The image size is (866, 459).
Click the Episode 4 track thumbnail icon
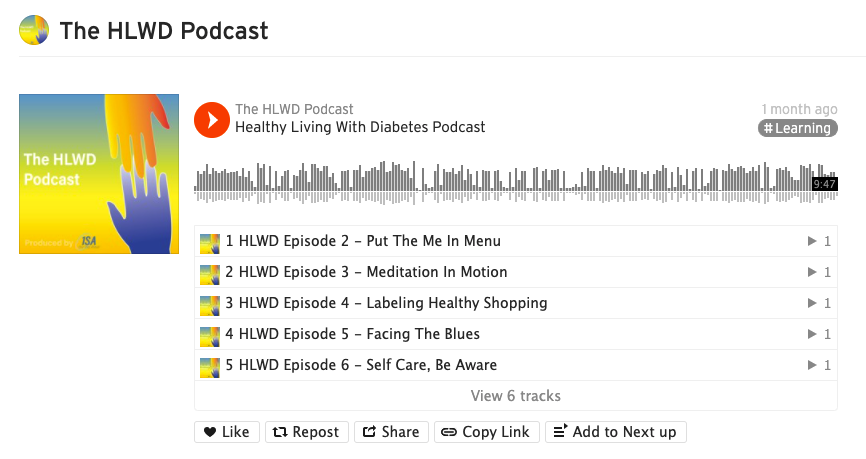tap(209, 304)
